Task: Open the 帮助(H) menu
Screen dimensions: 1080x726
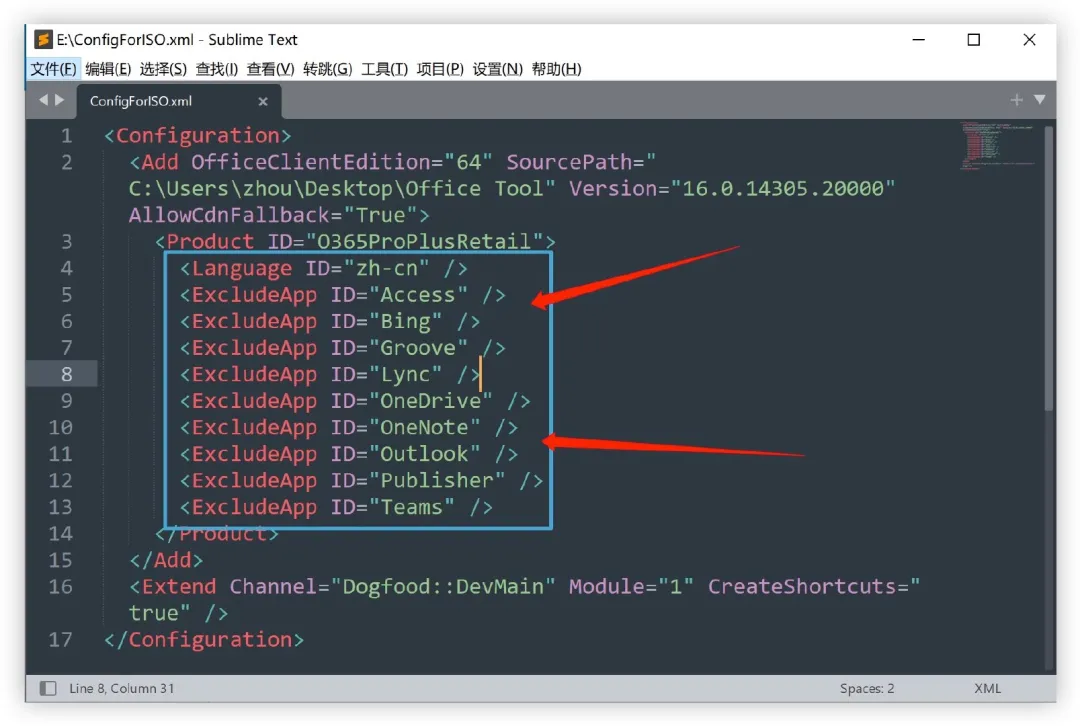Action: coord(557,69)
